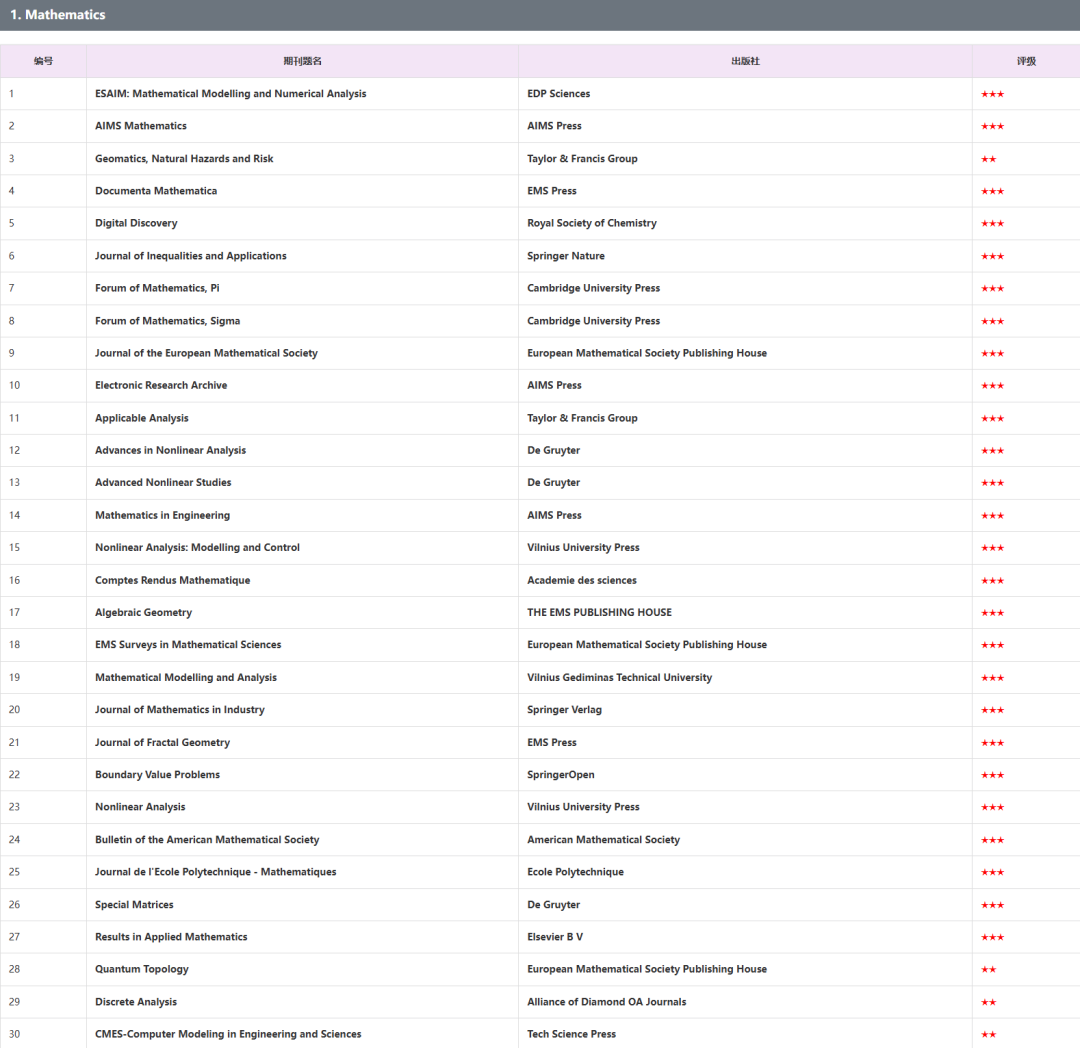Image resolution: width=1080 pixels, height=1048 pixels.
Task: Click the three-star rating for AIMS Mathematics
Action: click(992, 126)
